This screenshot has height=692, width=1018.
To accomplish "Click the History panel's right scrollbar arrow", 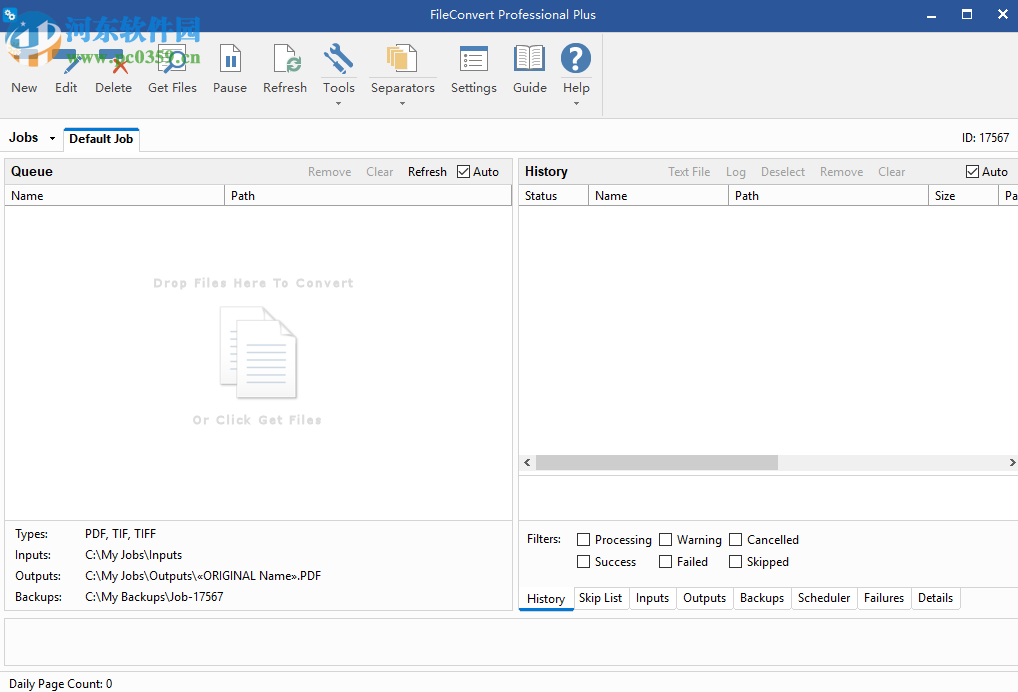I will (x=1012, y=462).
